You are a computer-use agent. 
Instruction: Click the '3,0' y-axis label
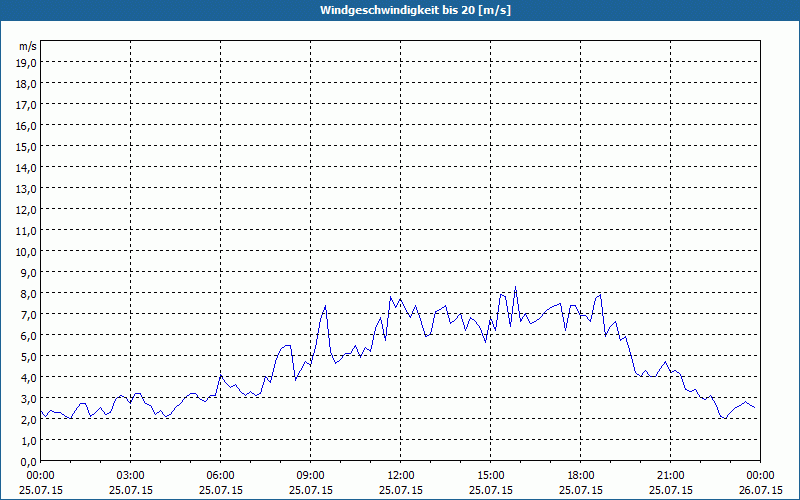tap(30, 399)
